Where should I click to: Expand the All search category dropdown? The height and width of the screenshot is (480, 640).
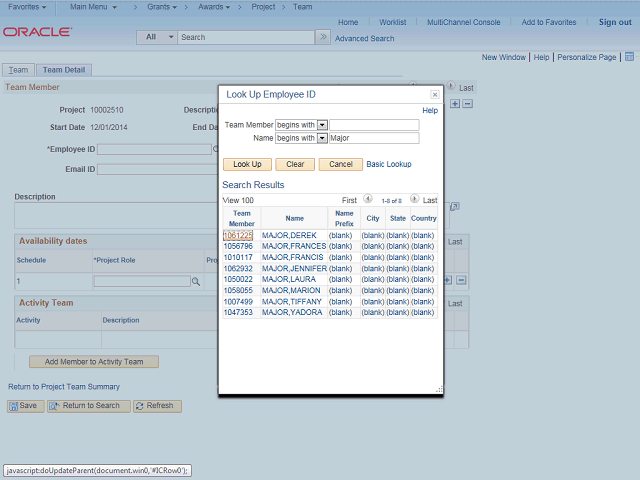tap(170, 37)
